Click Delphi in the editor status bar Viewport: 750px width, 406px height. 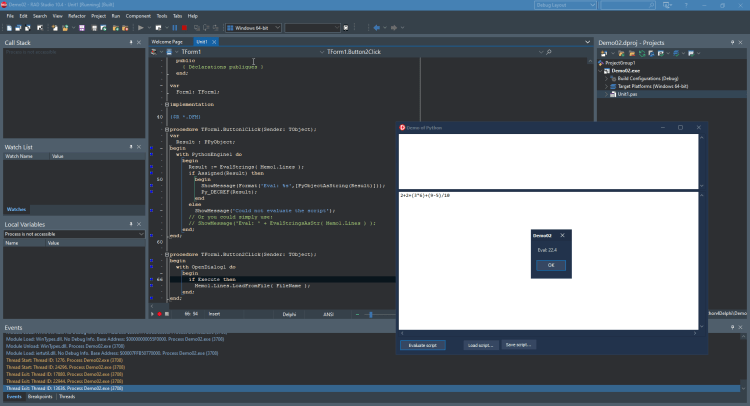(x=289, y=314)
